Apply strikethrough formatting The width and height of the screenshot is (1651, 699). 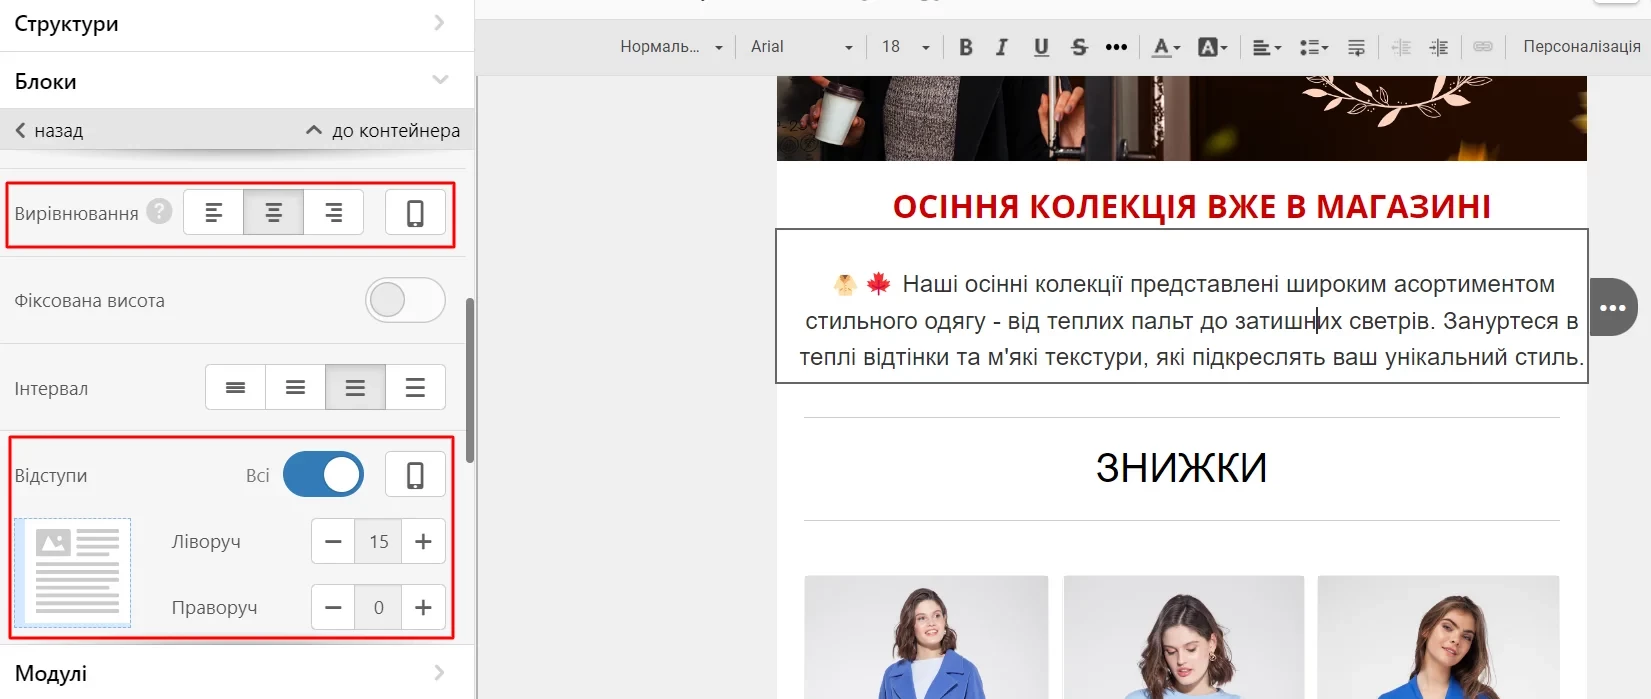pos(1079,47)
